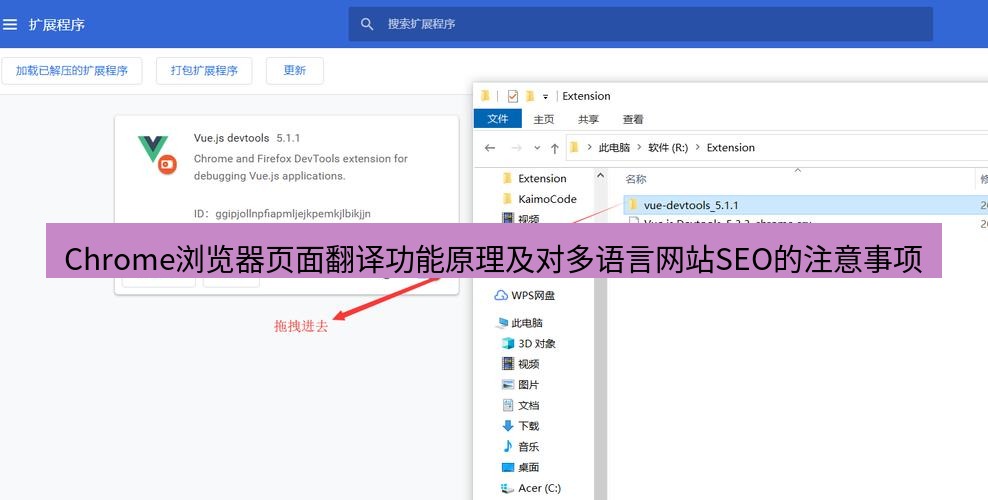The height and width of the screenshot is (500, 988).
Task: Open the View (查看) ribbon tab
Action: tap(633, 119)
